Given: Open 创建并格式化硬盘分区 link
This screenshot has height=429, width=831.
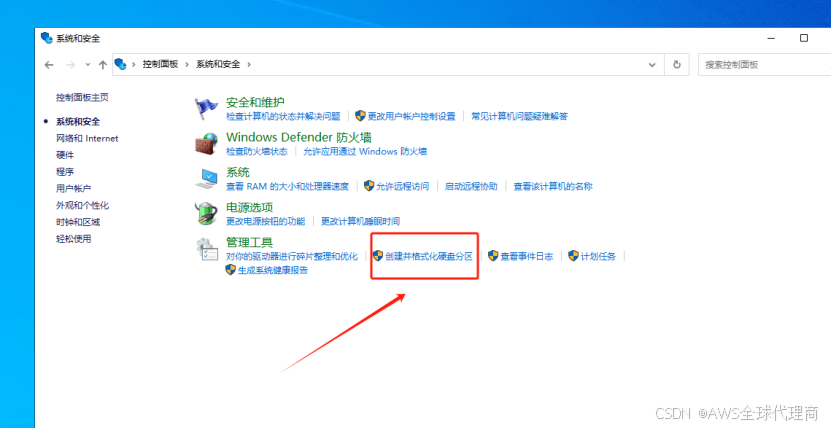Looking at the screenshot, I should [429, 256].
